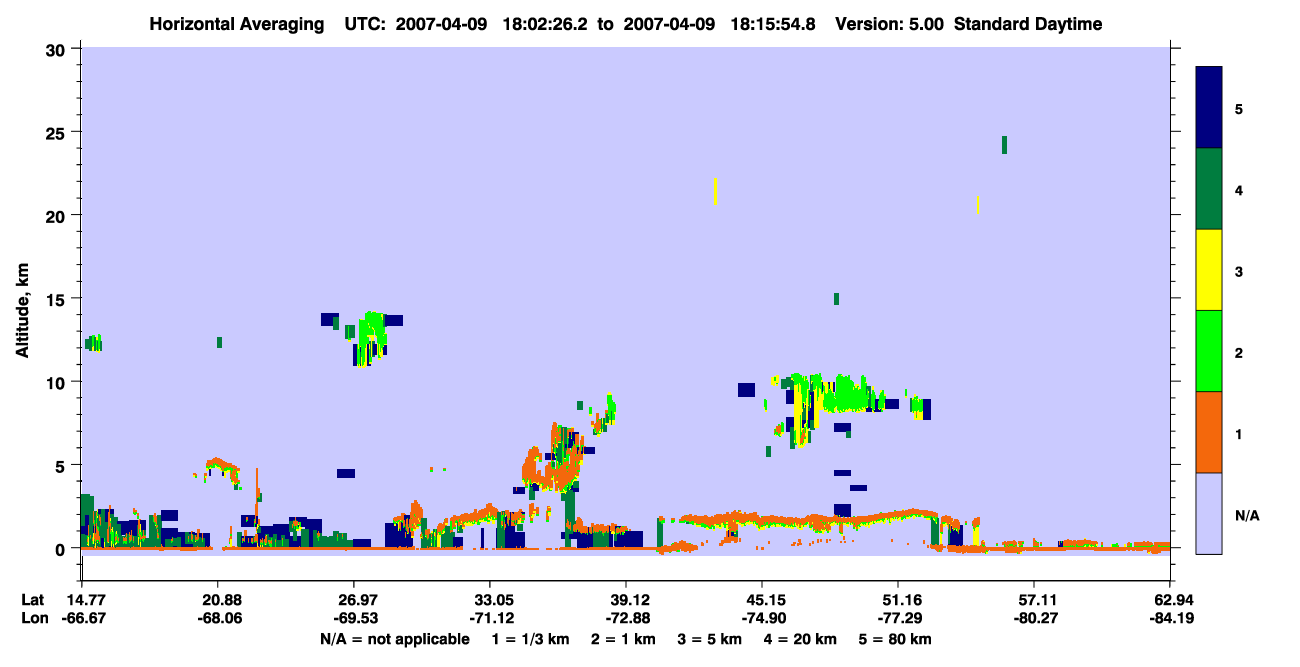This screenshot has width=1300, height=667.
Task: Click the longitude value '-74.90'
Action: [762, 619]
